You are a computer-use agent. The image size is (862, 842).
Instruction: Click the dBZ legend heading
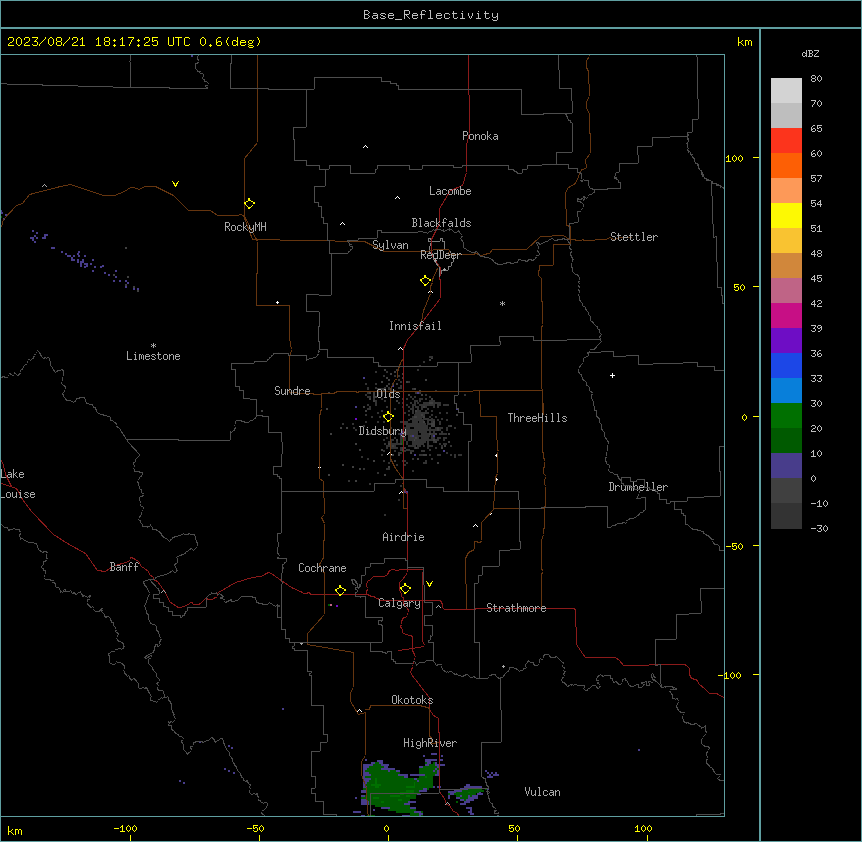(810, 53)
